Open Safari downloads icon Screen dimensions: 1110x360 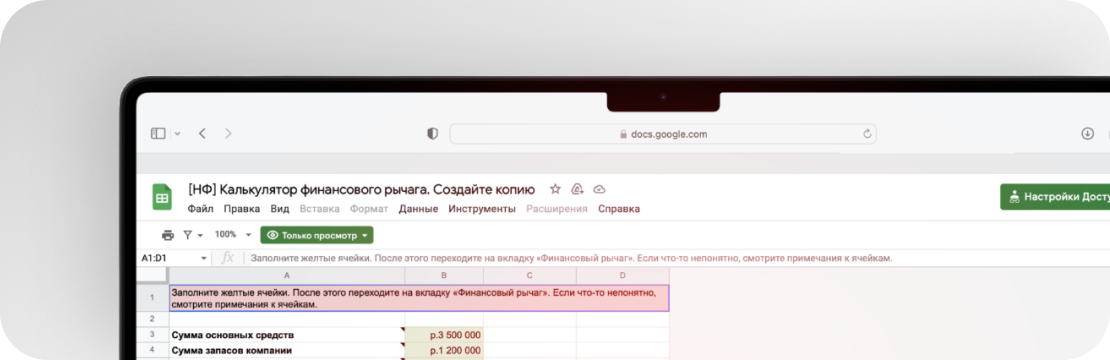pyautogui.click(x=1087, y=134)
